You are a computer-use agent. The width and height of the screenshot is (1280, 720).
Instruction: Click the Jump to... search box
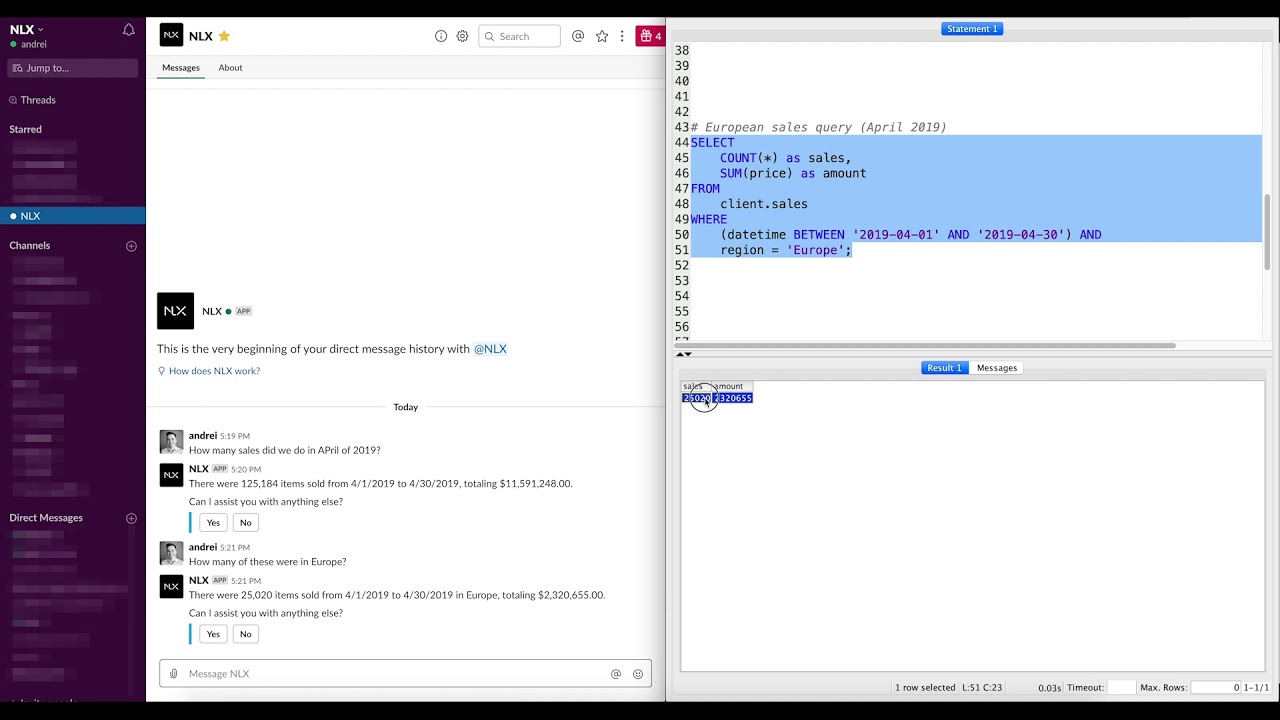tap(72, 68)
